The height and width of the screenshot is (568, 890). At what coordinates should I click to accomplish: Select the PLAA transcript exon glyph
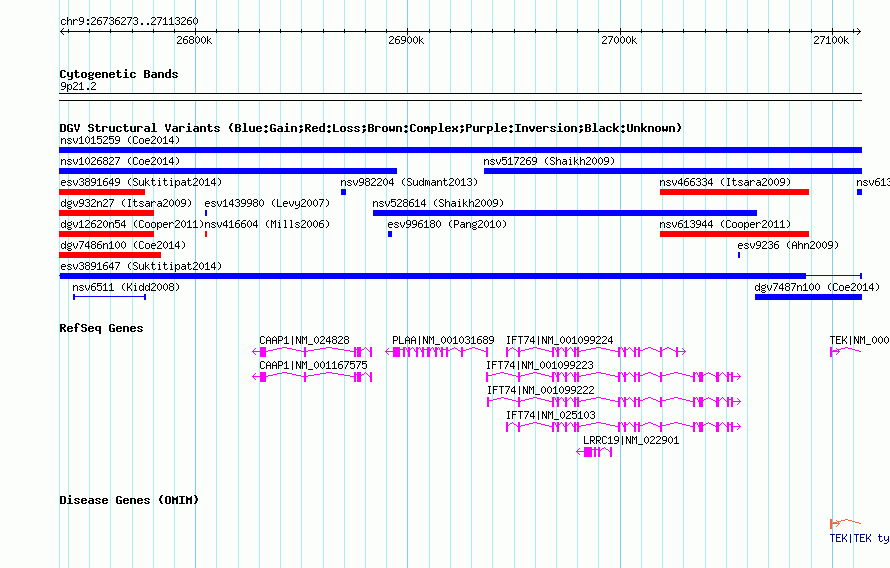tap(436, 352)
